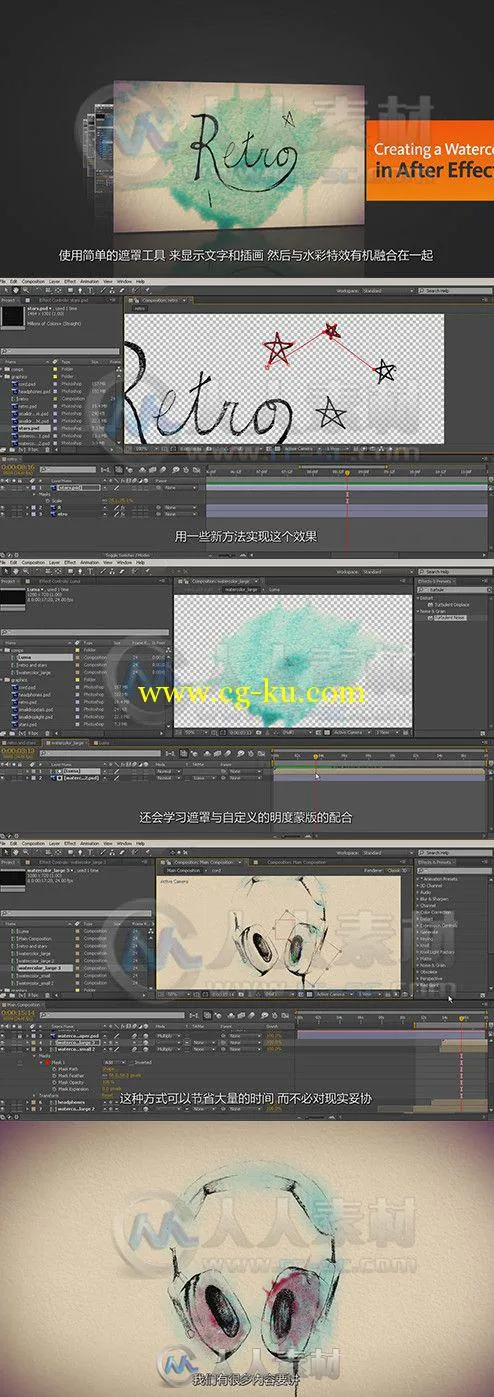
Task: Open Active Camera dropdown under the Retro viewer
Action: [x=300, y=447]
